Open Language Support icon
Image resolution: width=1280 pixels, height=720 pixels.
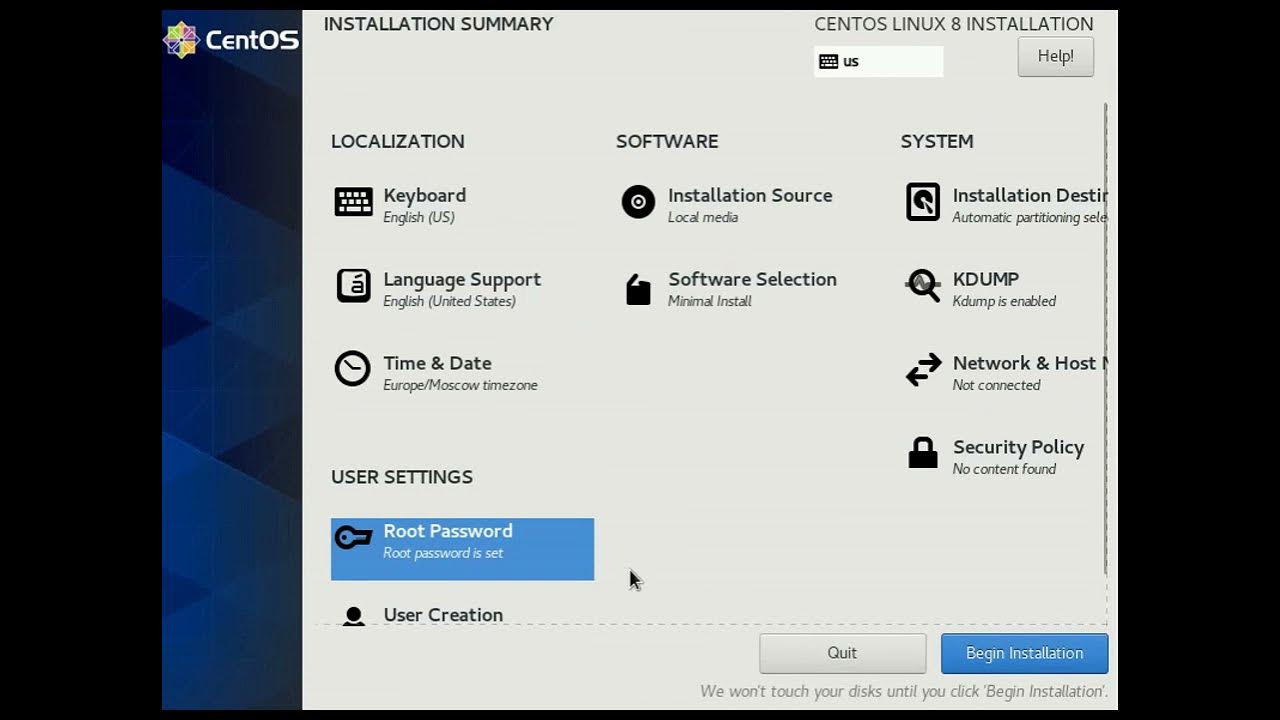353,286
